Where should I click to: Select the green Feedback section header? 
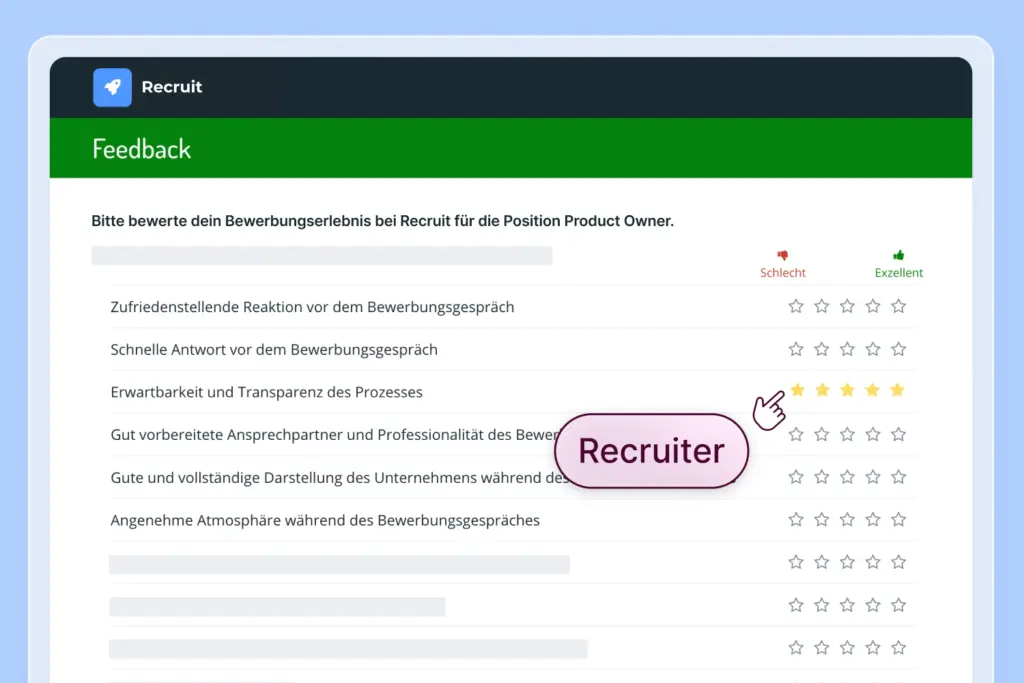coord(141,148)
